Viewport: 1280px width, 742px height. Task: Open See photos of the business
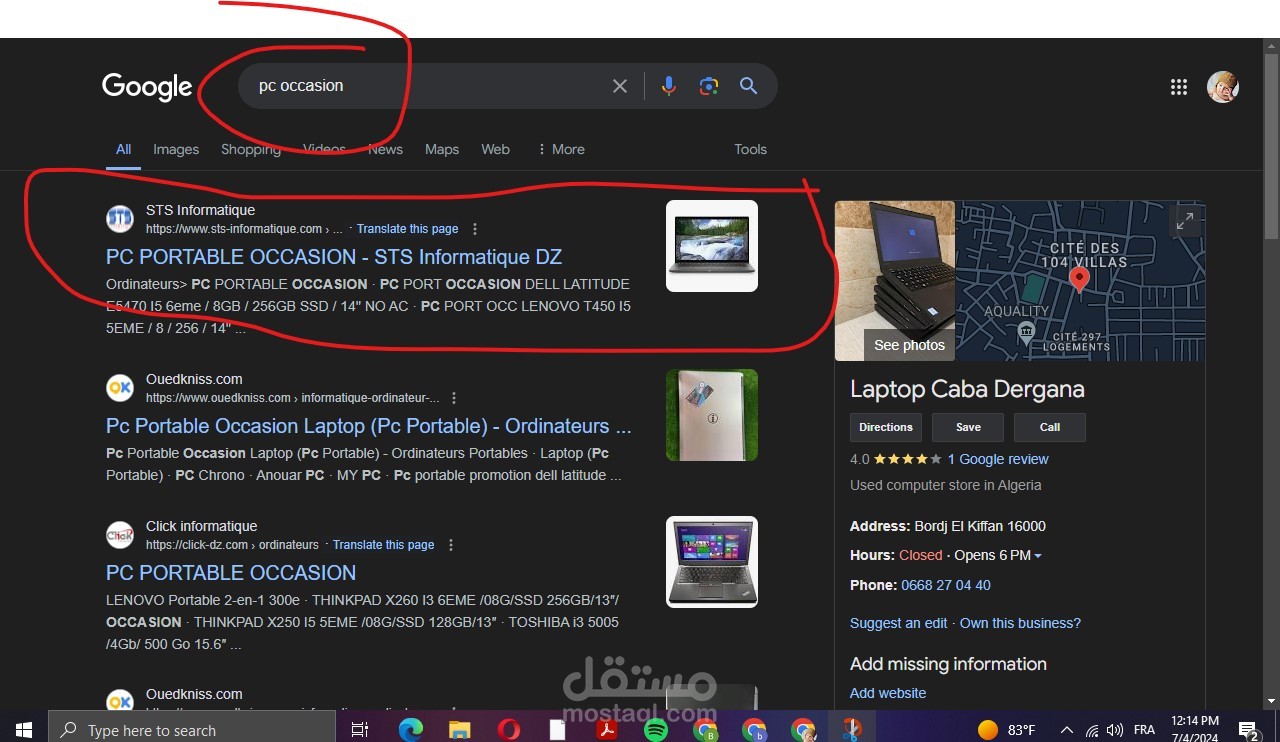(x=909, y=345)
